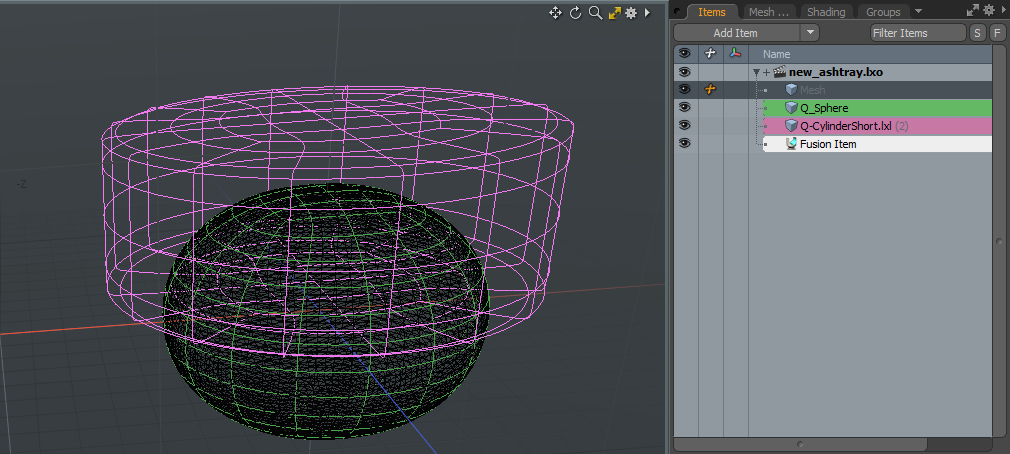The width and height of the screenshot is (1010, 454).
Task: Click the viewport zoom magnifier icon
Action: point(595,13)
